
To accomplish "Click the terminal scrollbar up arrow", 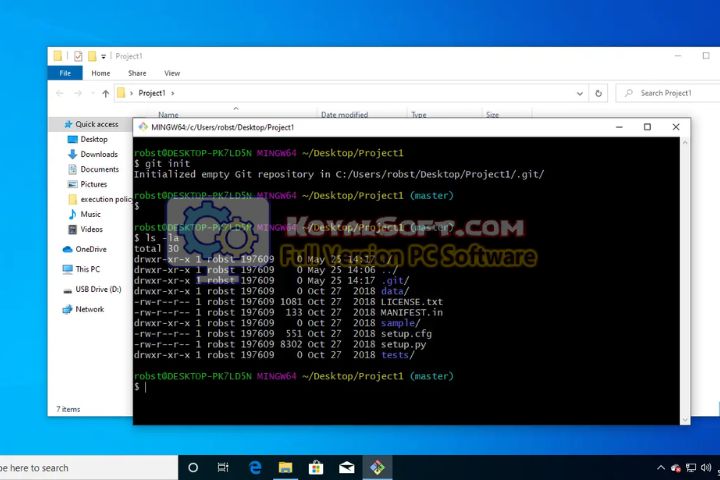I will click(x=685, y=142).
